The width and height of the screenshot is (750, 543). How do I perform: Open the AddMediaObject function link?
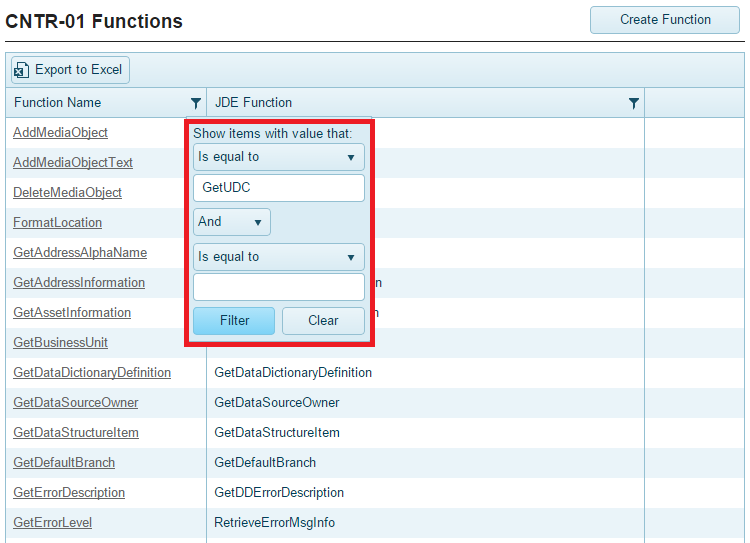coord(60,133)
